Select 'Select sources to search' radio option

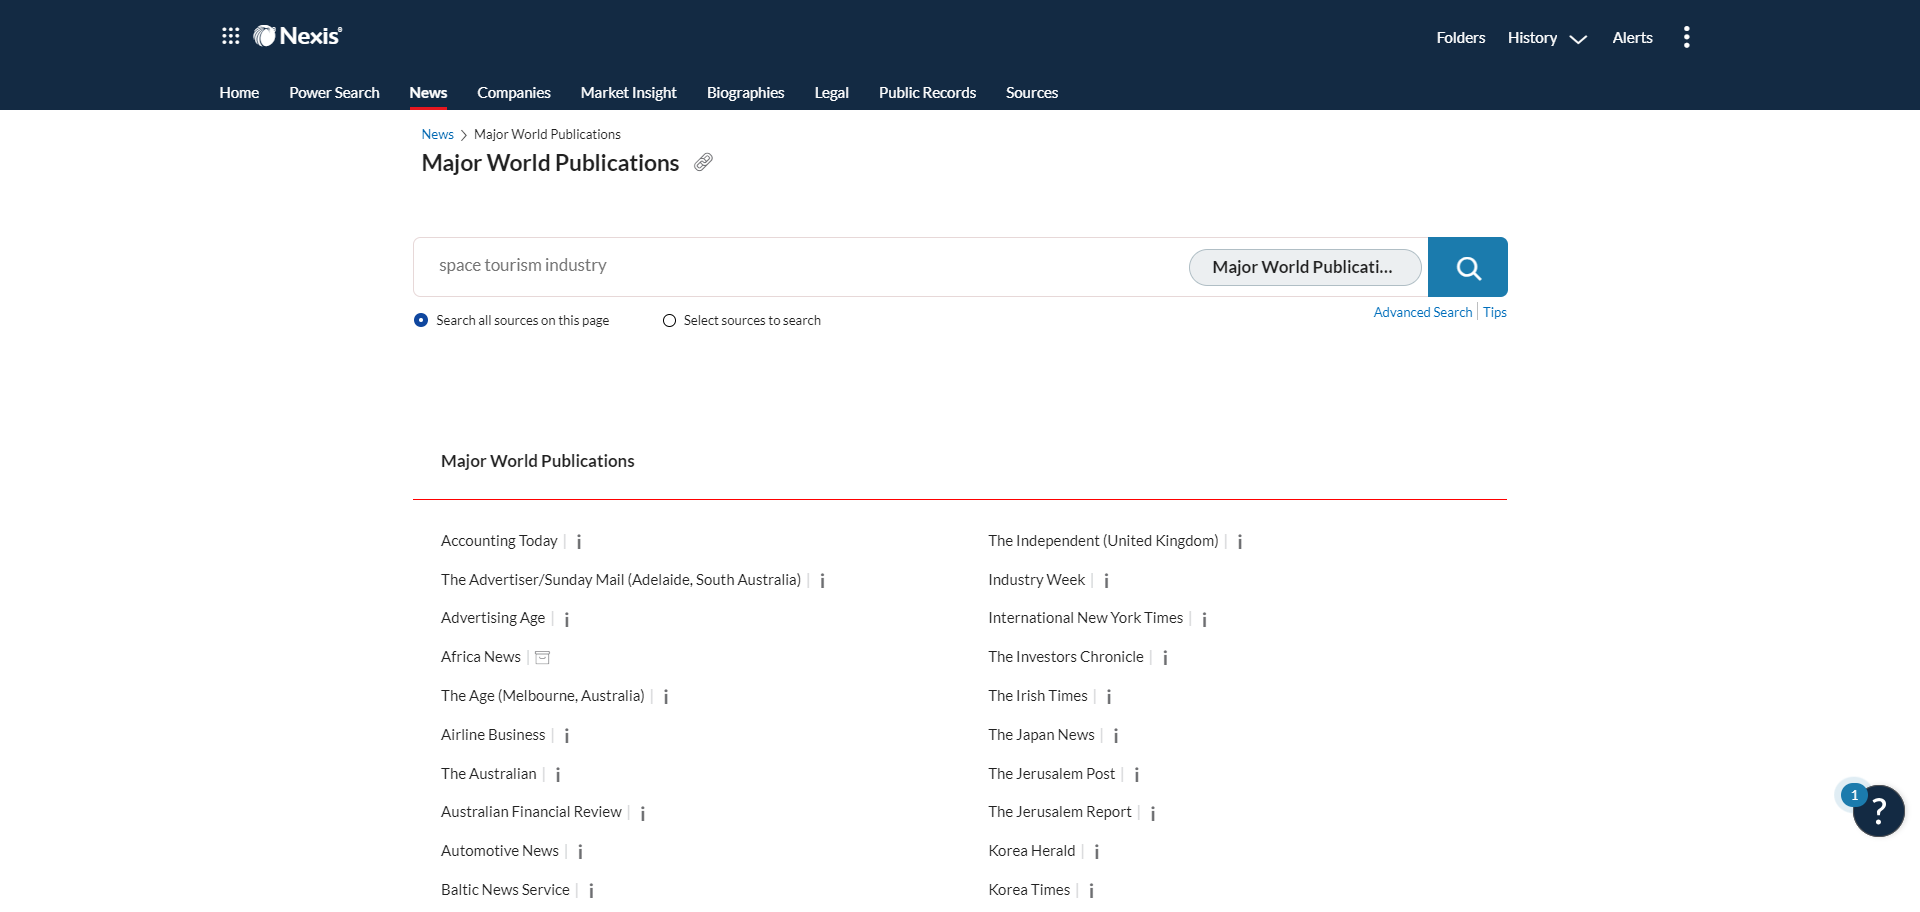click(669, 320)
